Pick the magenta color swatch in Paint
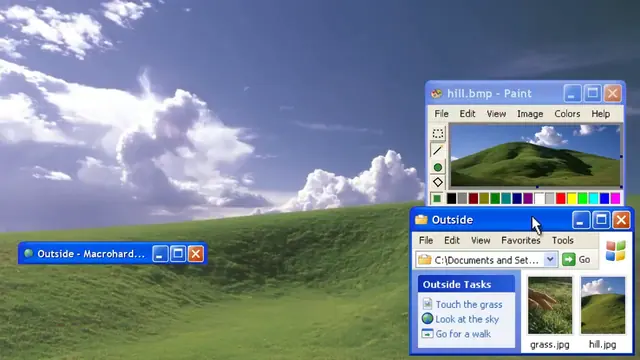 pyautogui.click(x=616, y=198)
